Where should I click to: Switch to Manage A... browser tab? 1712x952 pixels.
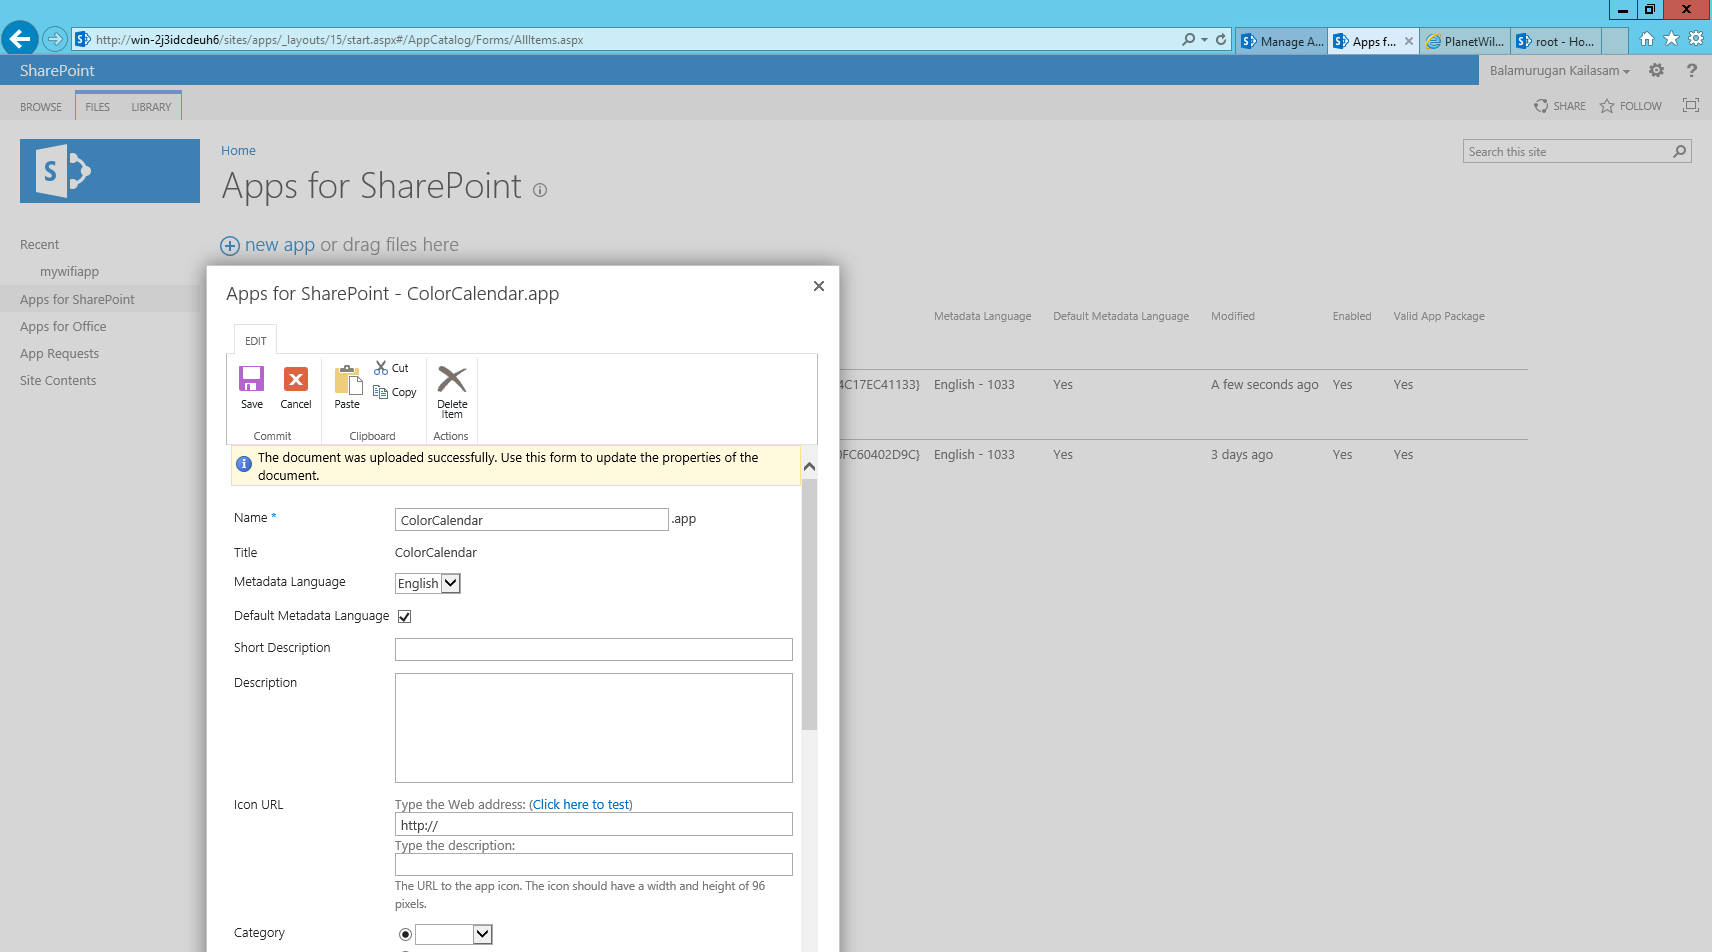(1282, 41)
